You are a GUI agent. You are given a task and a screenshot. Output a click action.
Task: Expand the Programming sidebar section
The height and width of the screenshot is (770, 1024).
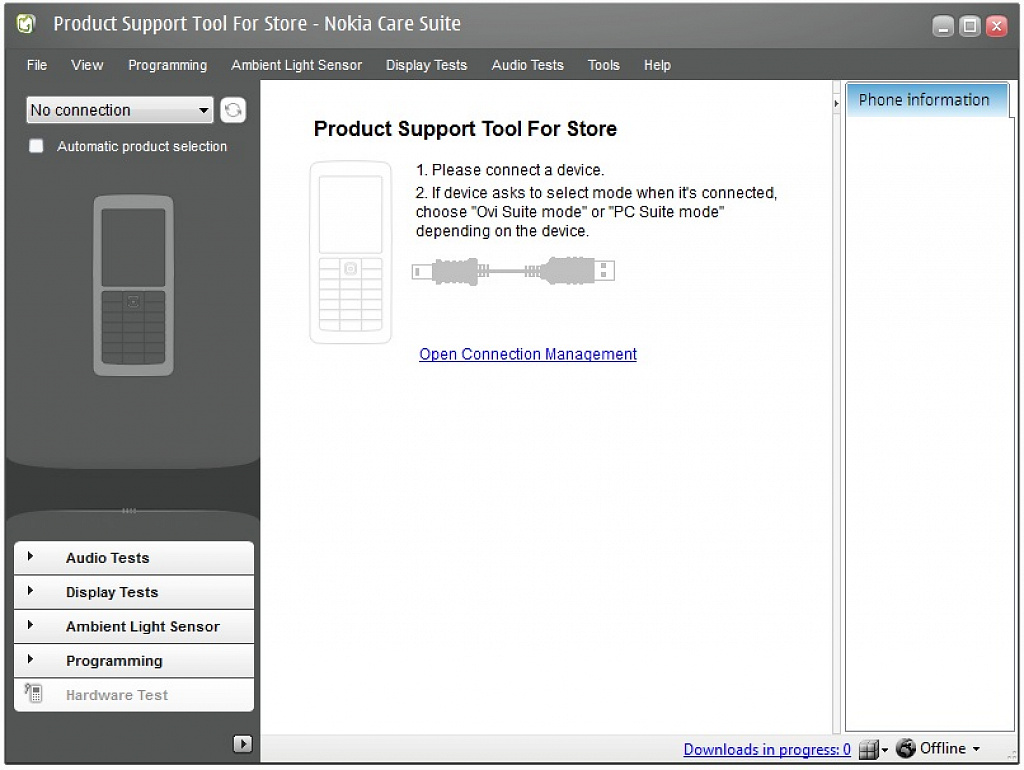pos(134,660)
